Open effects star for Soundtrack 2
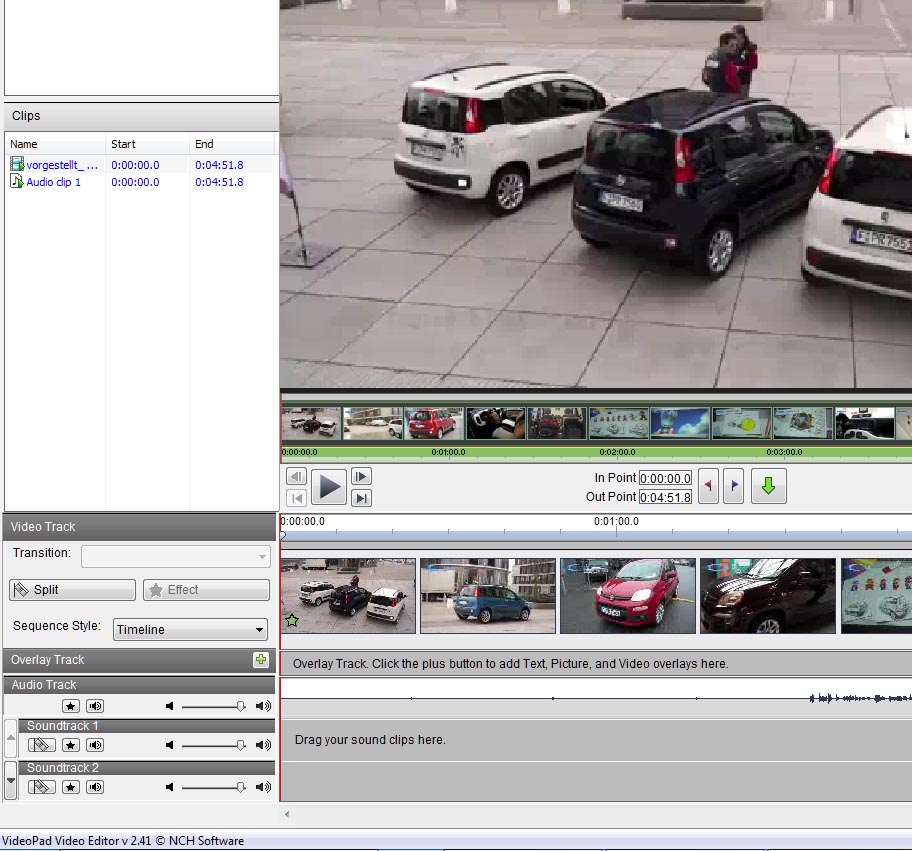 (70, 787)
